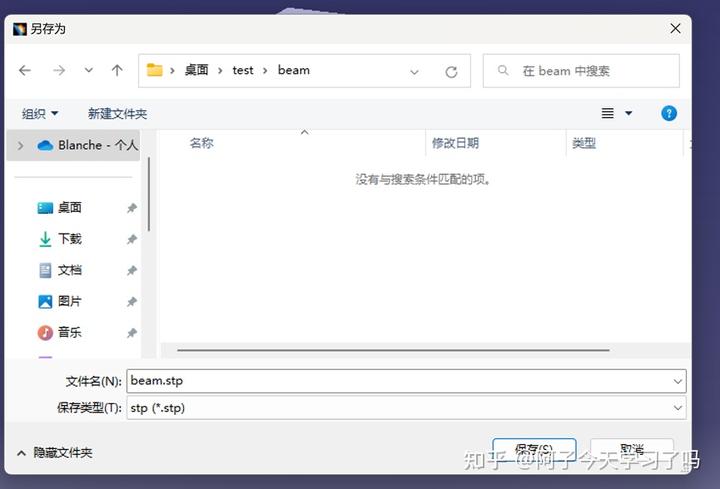
Task: Click the 在 beam 中搜索 search field
Action: pyautogui.click(x=581, y=71)
